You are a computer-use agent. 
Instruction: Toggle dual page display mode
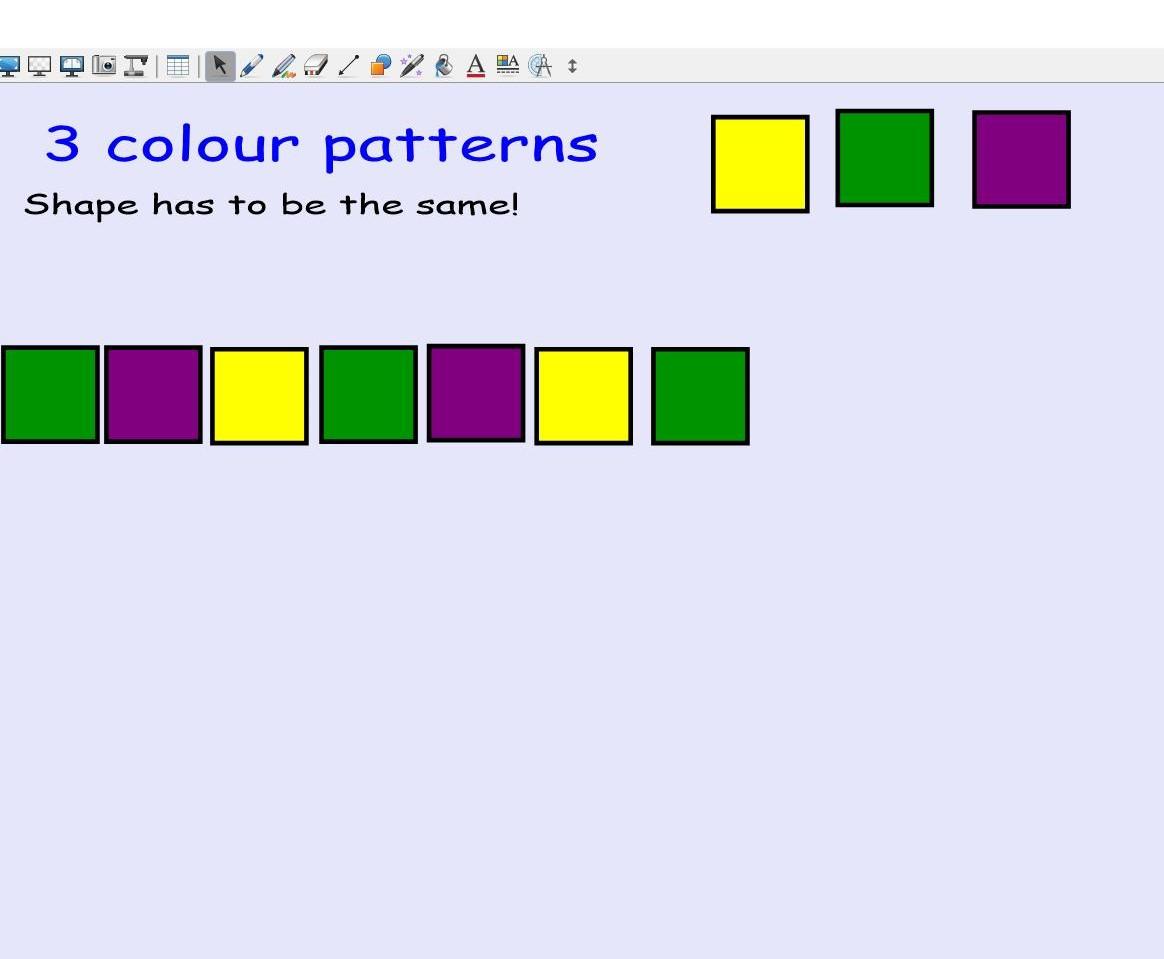pos(71,66)
